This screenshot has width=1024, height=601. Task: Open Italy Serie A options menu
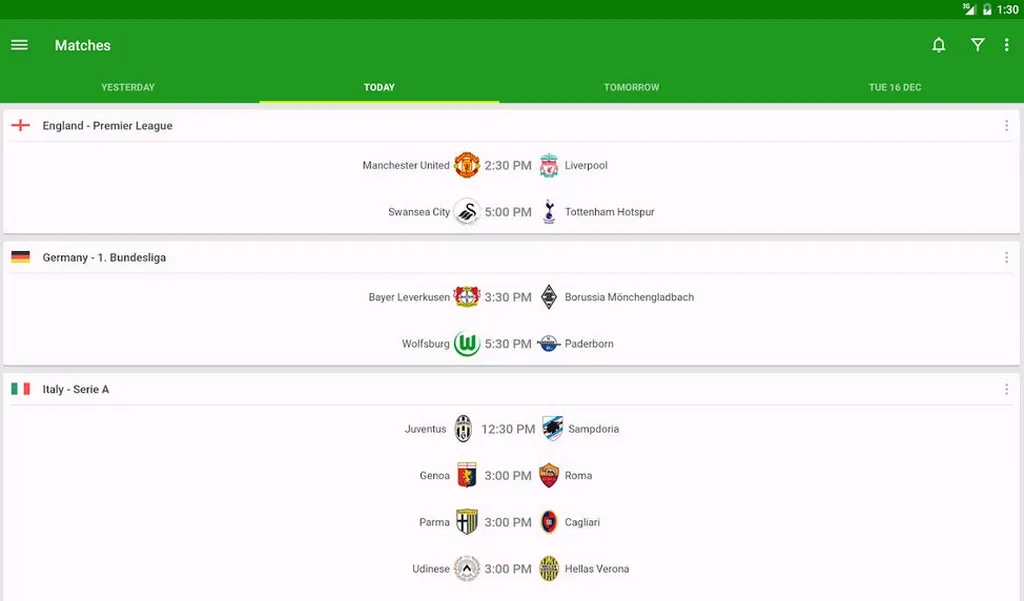(x=1006, y=389)
